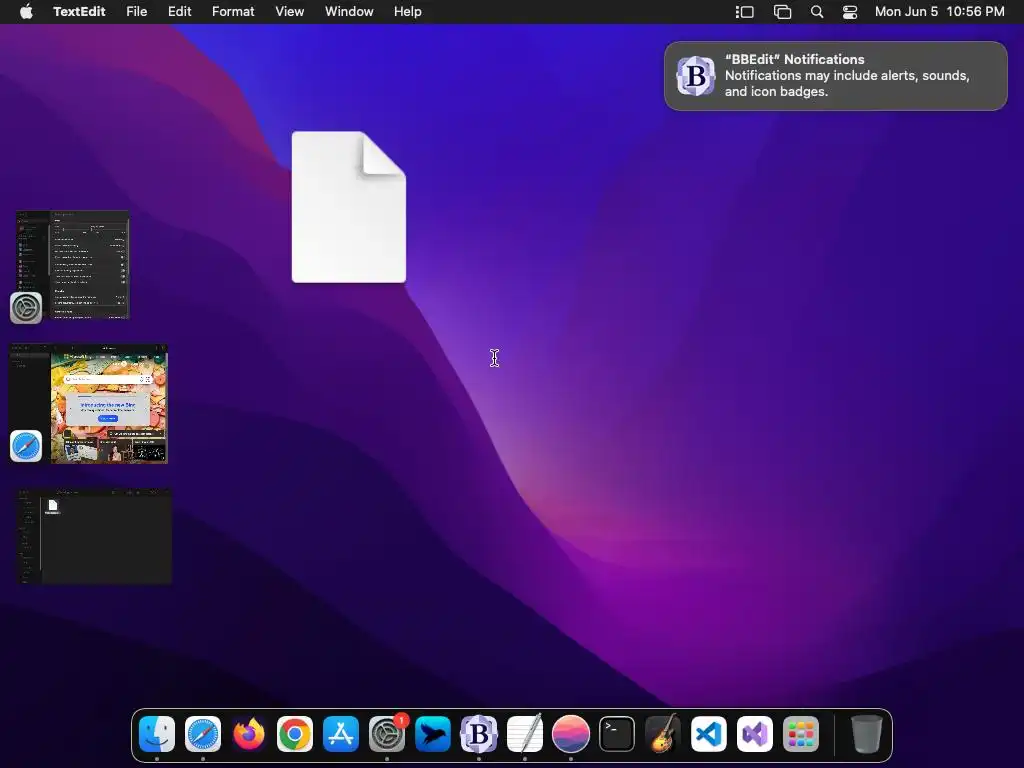Screen dimensions: 1024x768
Task: Click the BBEdit icon in the notification
Action: [x=696, y=76]
